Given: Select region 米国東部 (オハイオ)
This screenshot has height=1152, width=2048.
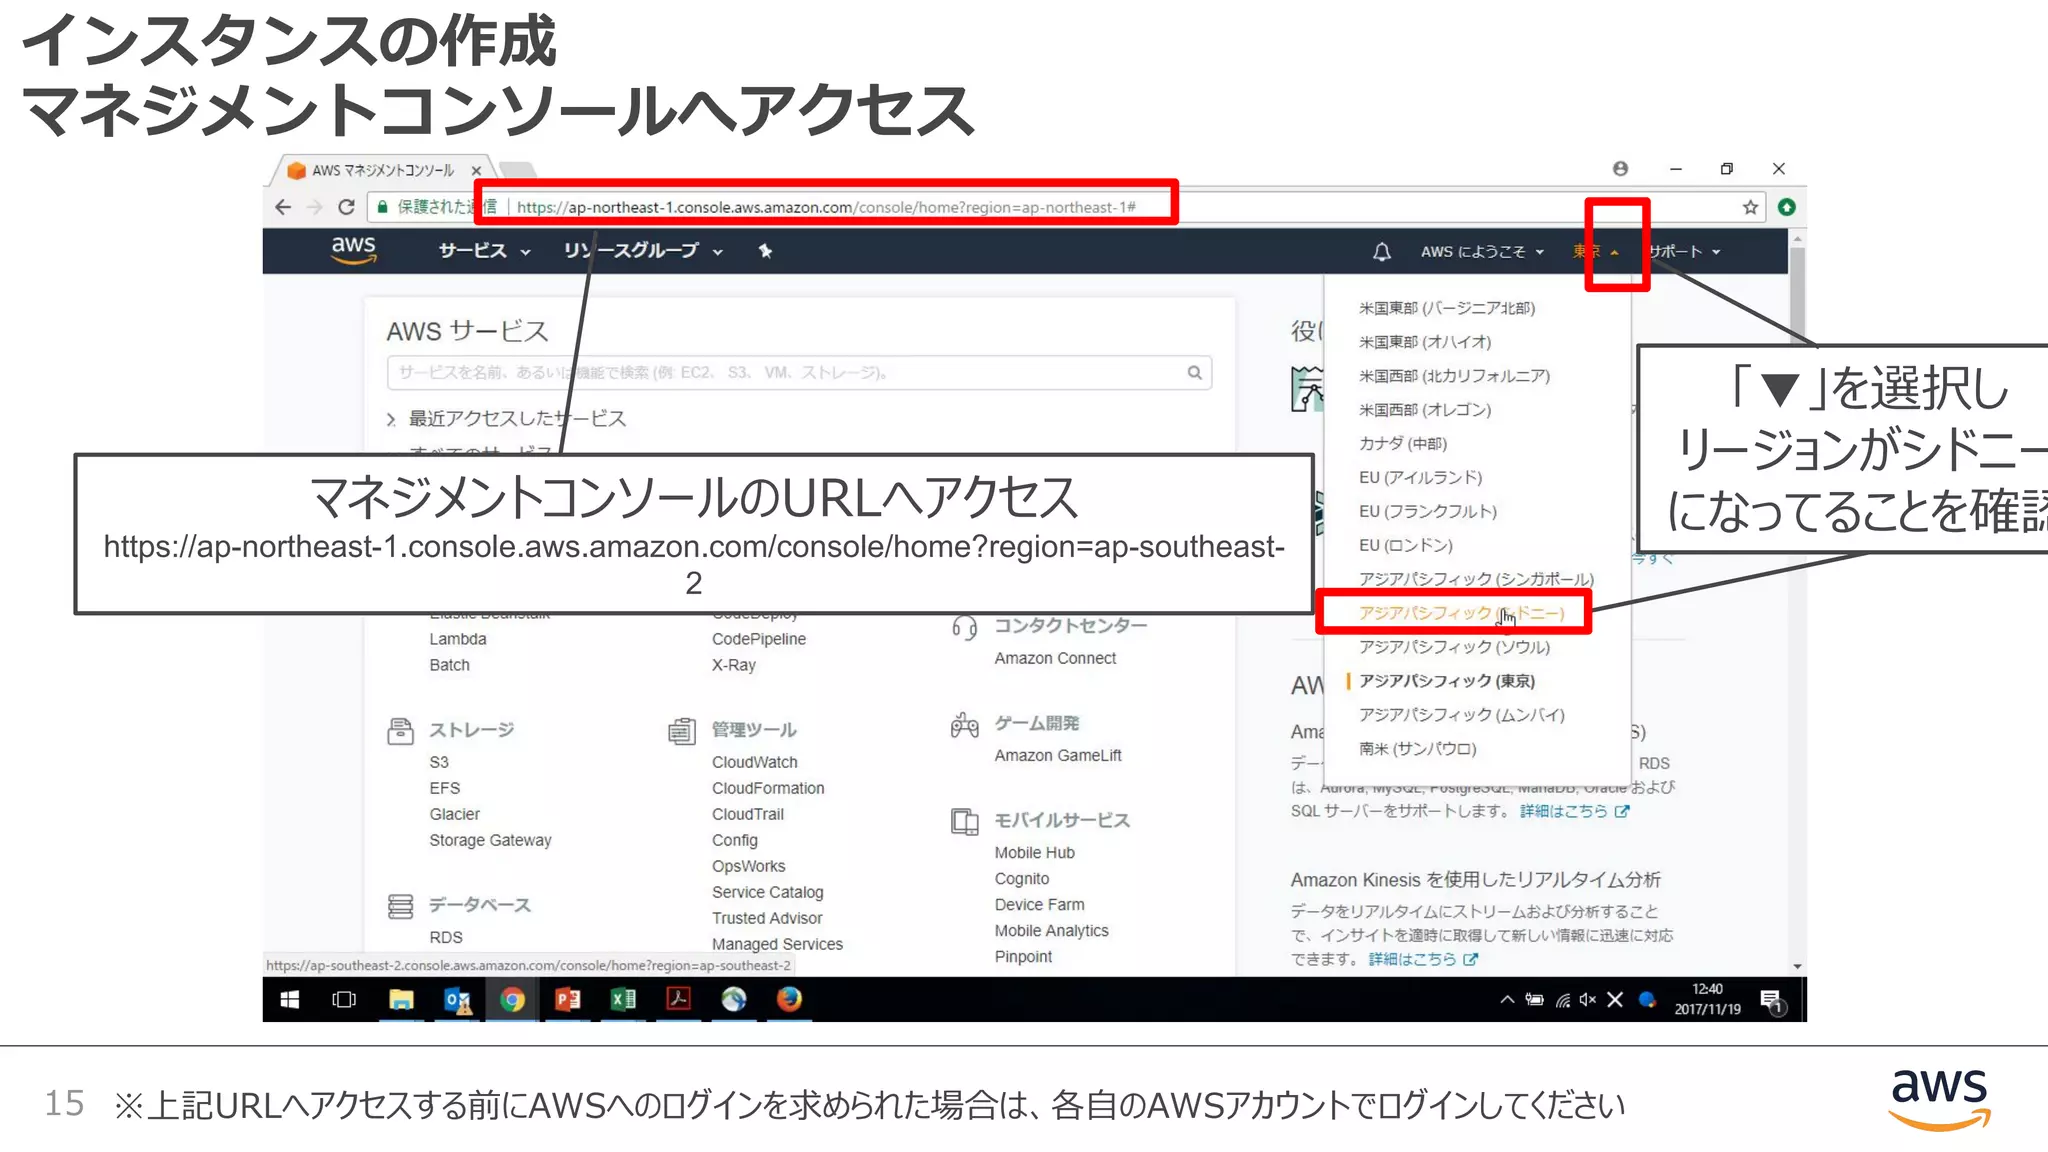Looking at the screenshot, I should (1425, 342).
